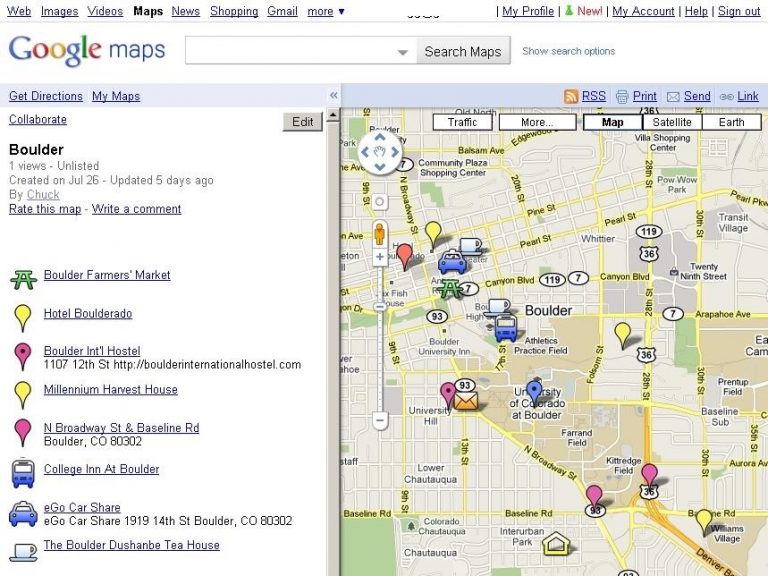
Task: Pan the map right with the arrow control
Action: [x=395, y=152]
